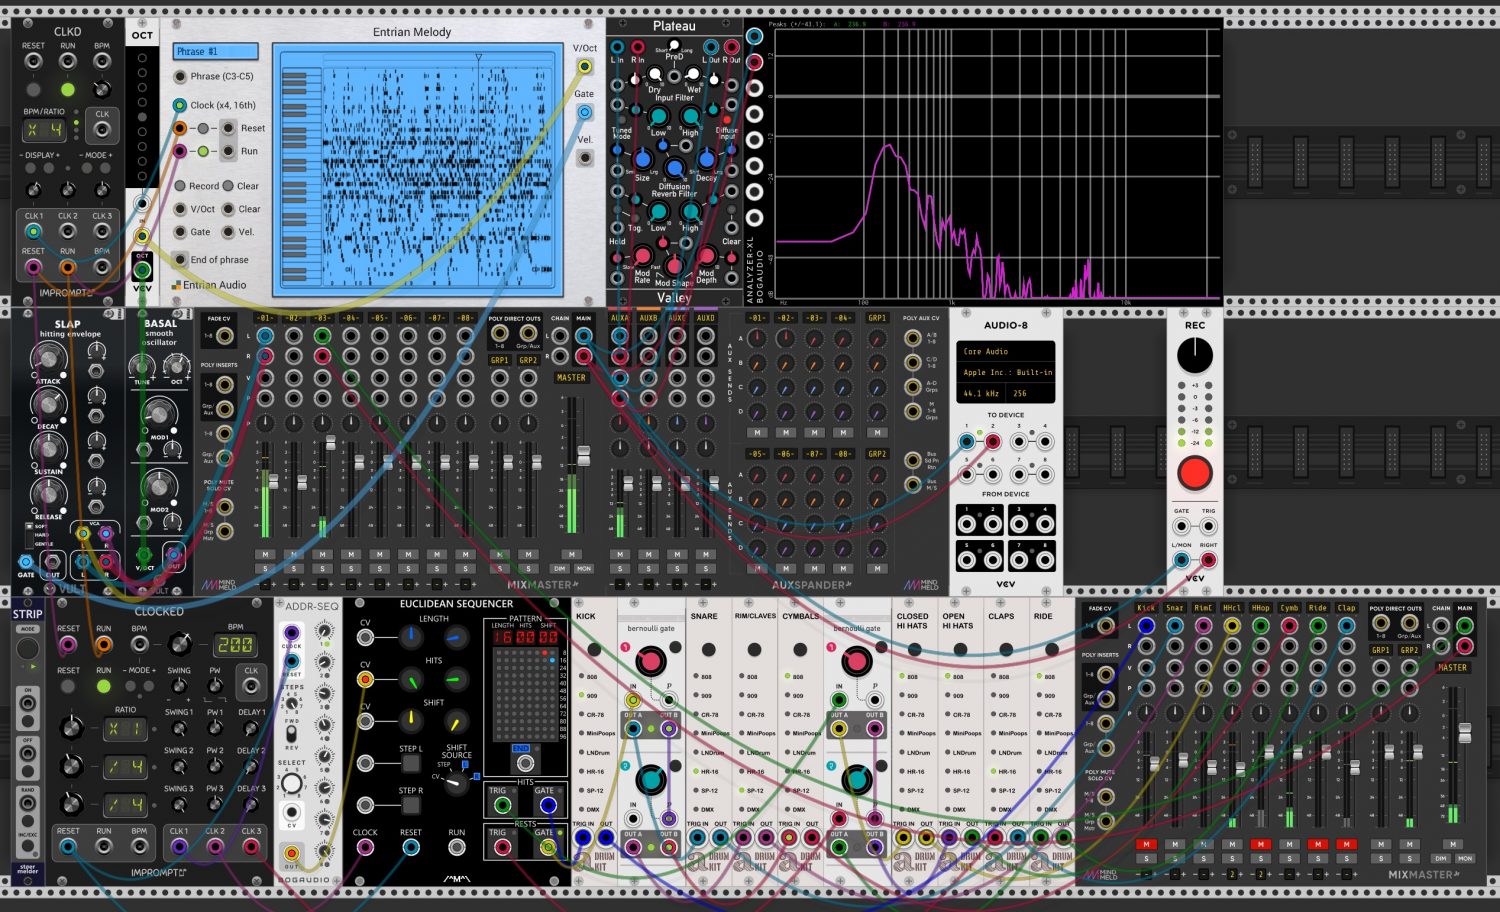This screenshot has width=1500, height=912.
Task: Select 909 kit in KICK module
Action: pyautogui.click(x=581, y=695)
